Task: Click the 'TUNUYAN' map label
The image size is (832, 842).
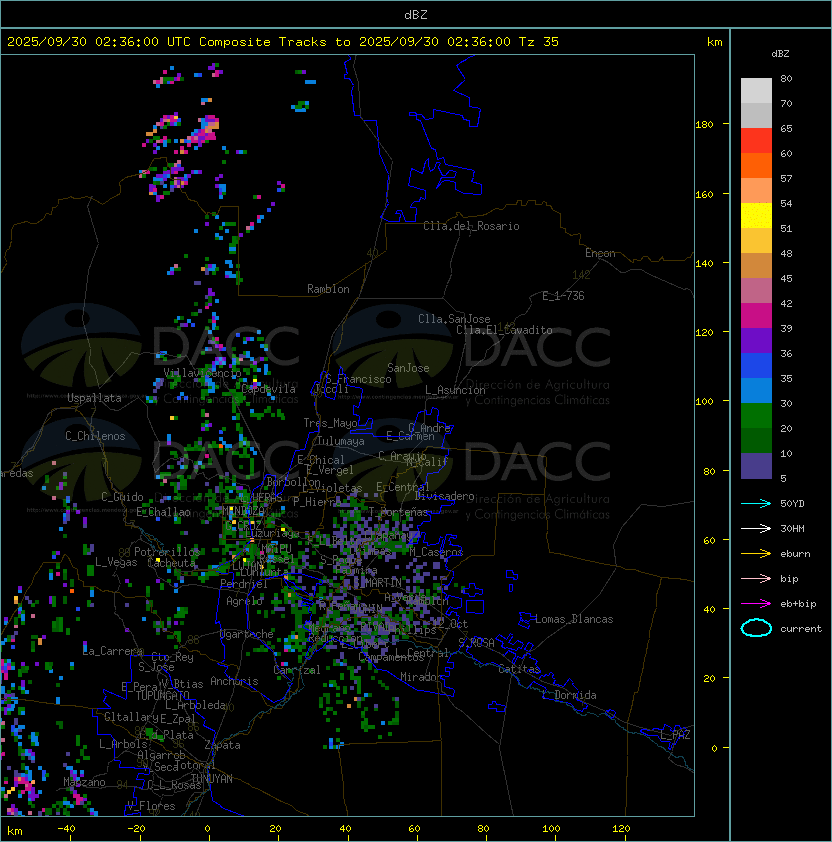Action: [212, 779]
